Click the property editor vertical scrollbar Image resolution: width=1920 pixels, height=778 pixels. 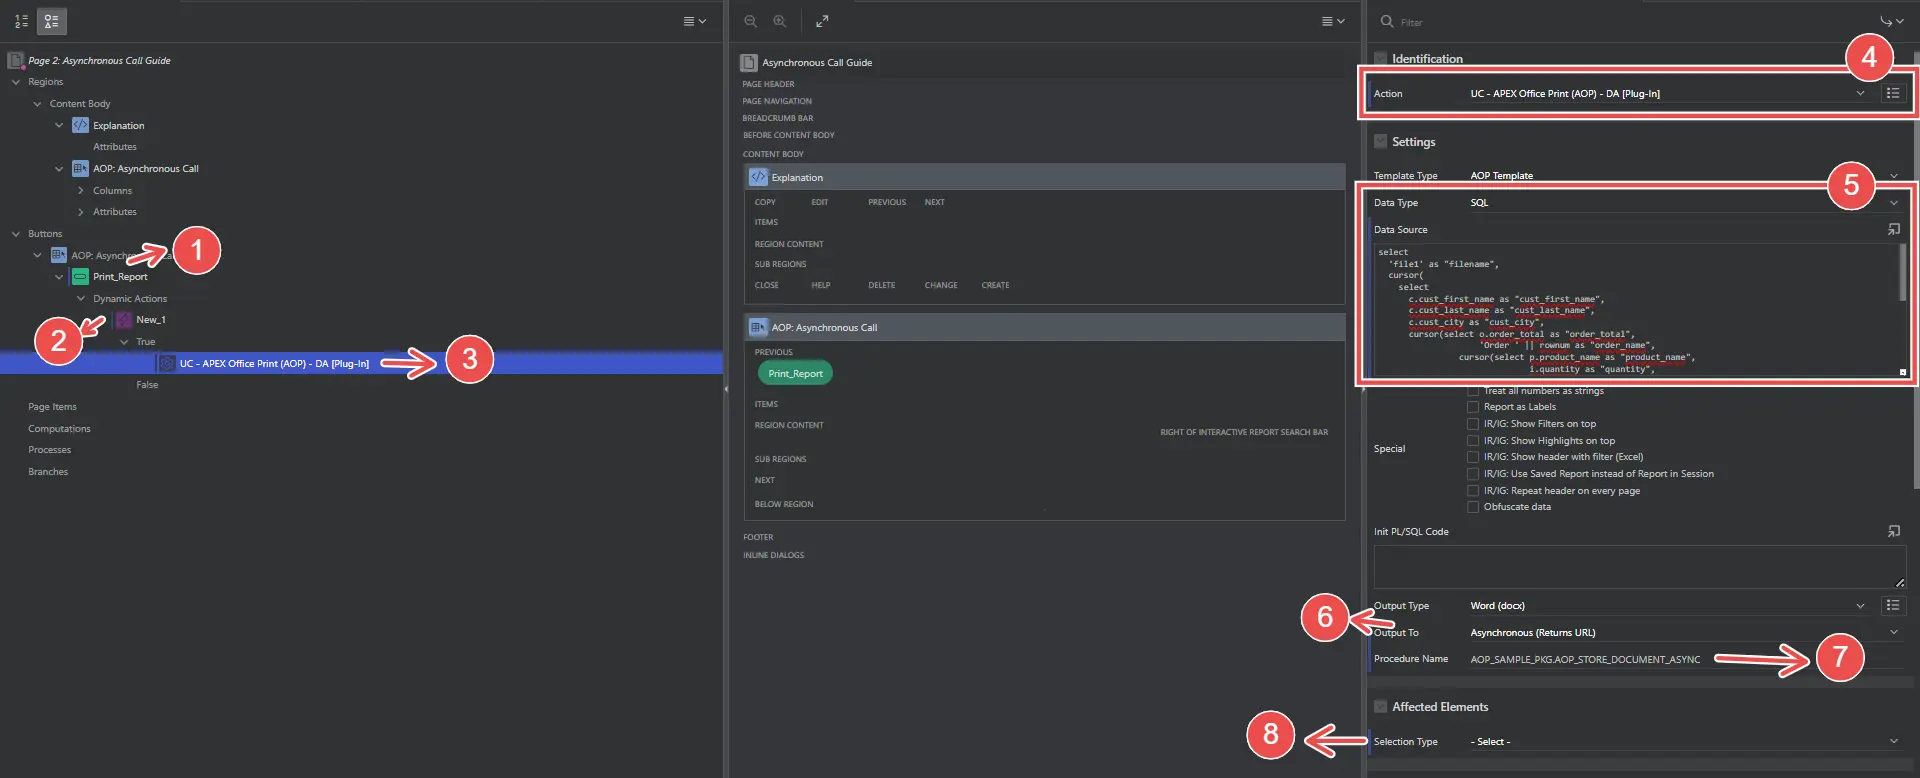[x=1916, y=270]
